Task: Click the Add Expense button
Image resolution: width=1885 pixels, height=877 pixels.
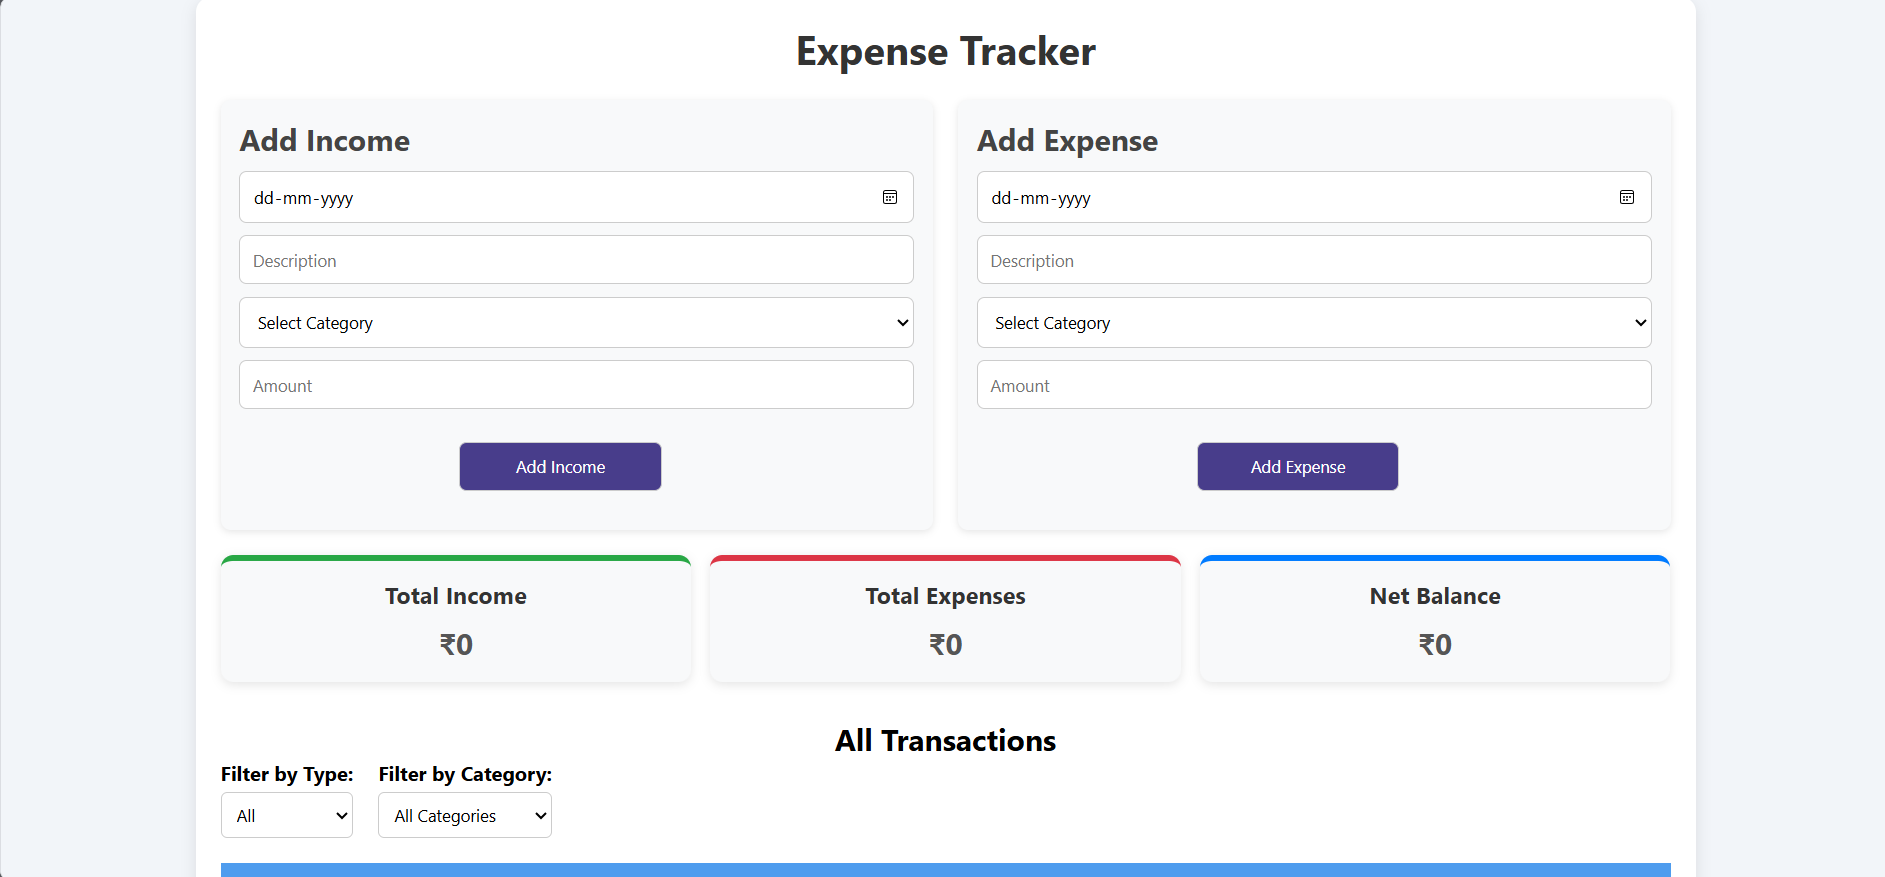Action: click(x=1298, y=467)
